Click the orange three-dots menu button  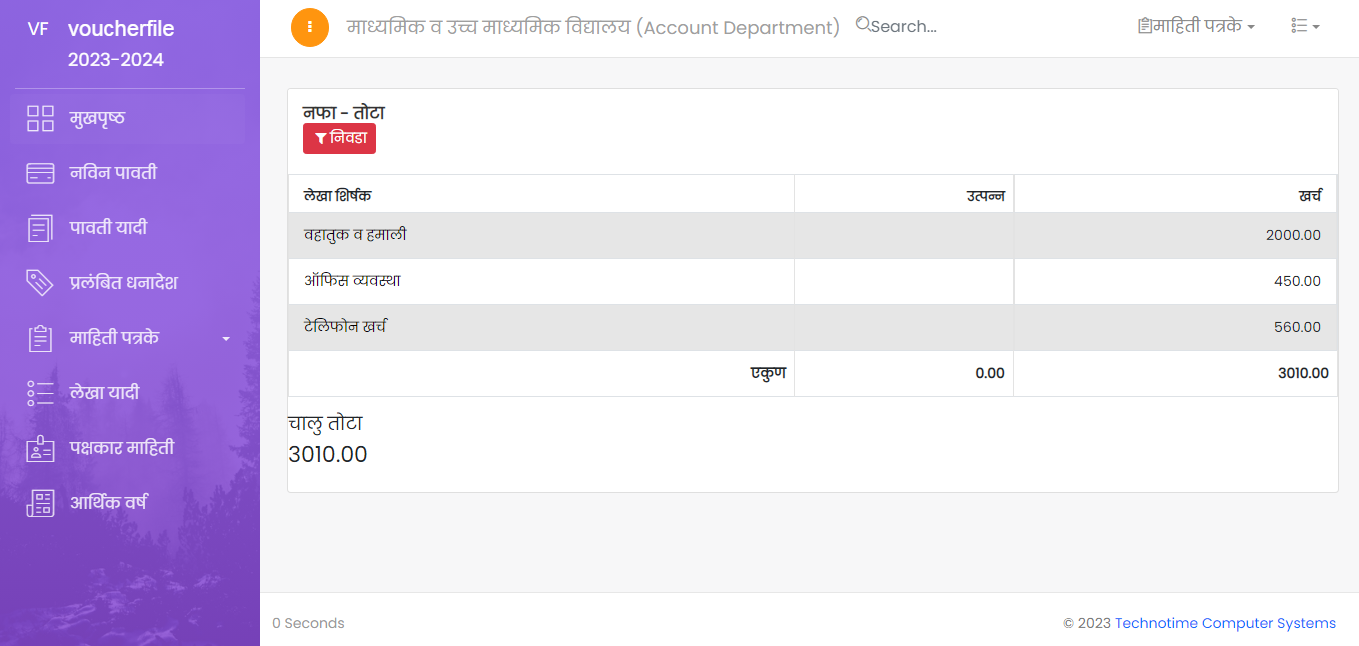(x=310, y=27)
